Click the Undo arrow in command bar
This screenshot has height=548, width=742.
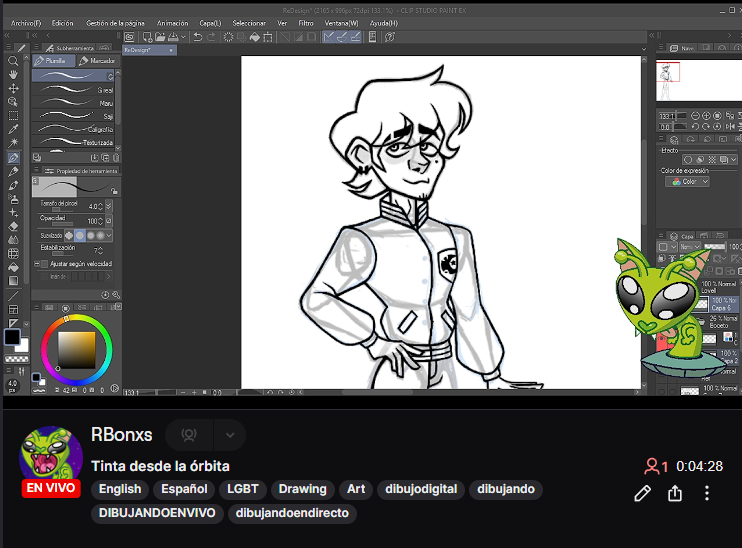click(x=198, y=37)
